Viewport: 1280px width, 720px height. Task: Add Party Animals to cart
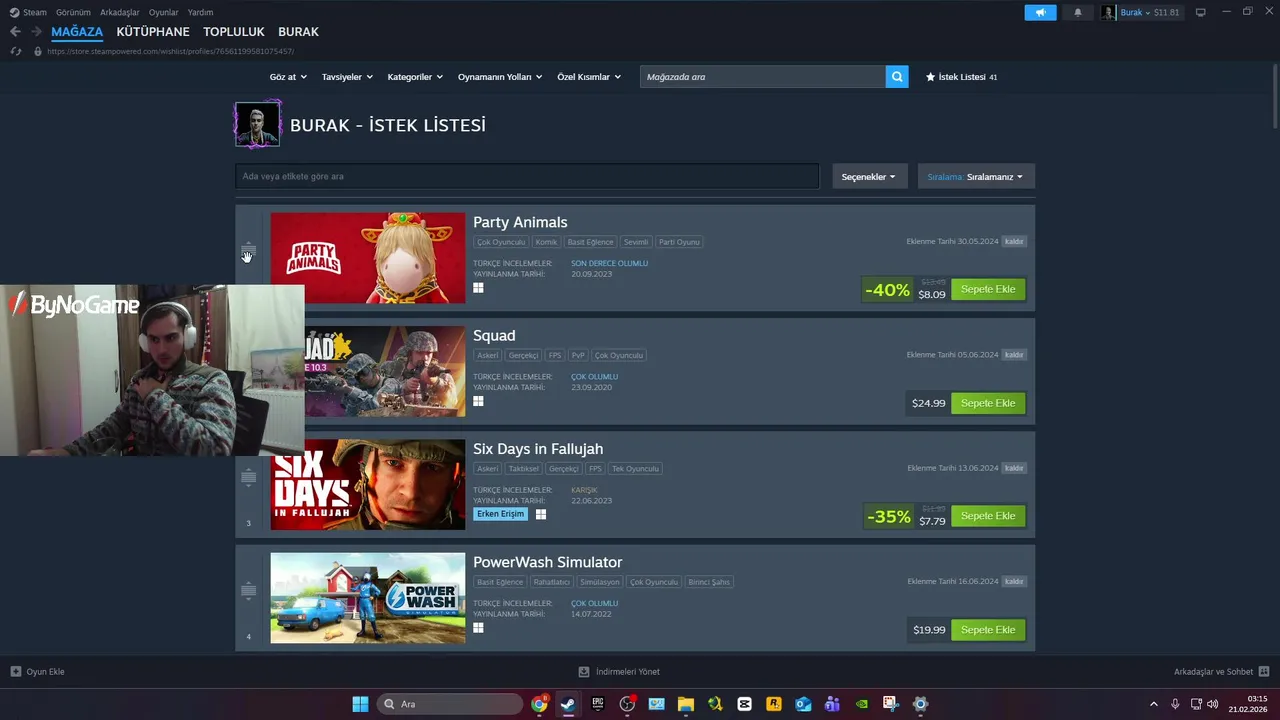tap(988, 289)
